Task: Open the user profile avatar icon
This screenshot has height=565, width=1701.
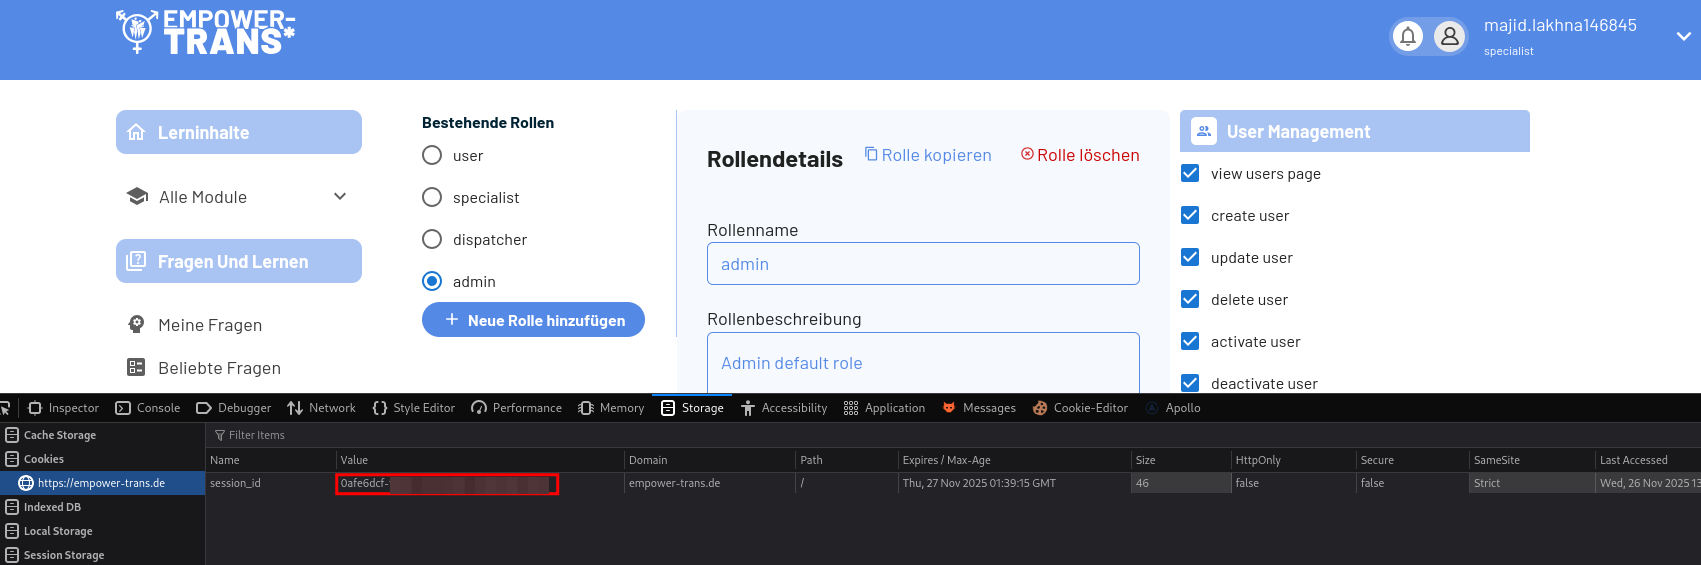Action: (x=1449, y=37)
